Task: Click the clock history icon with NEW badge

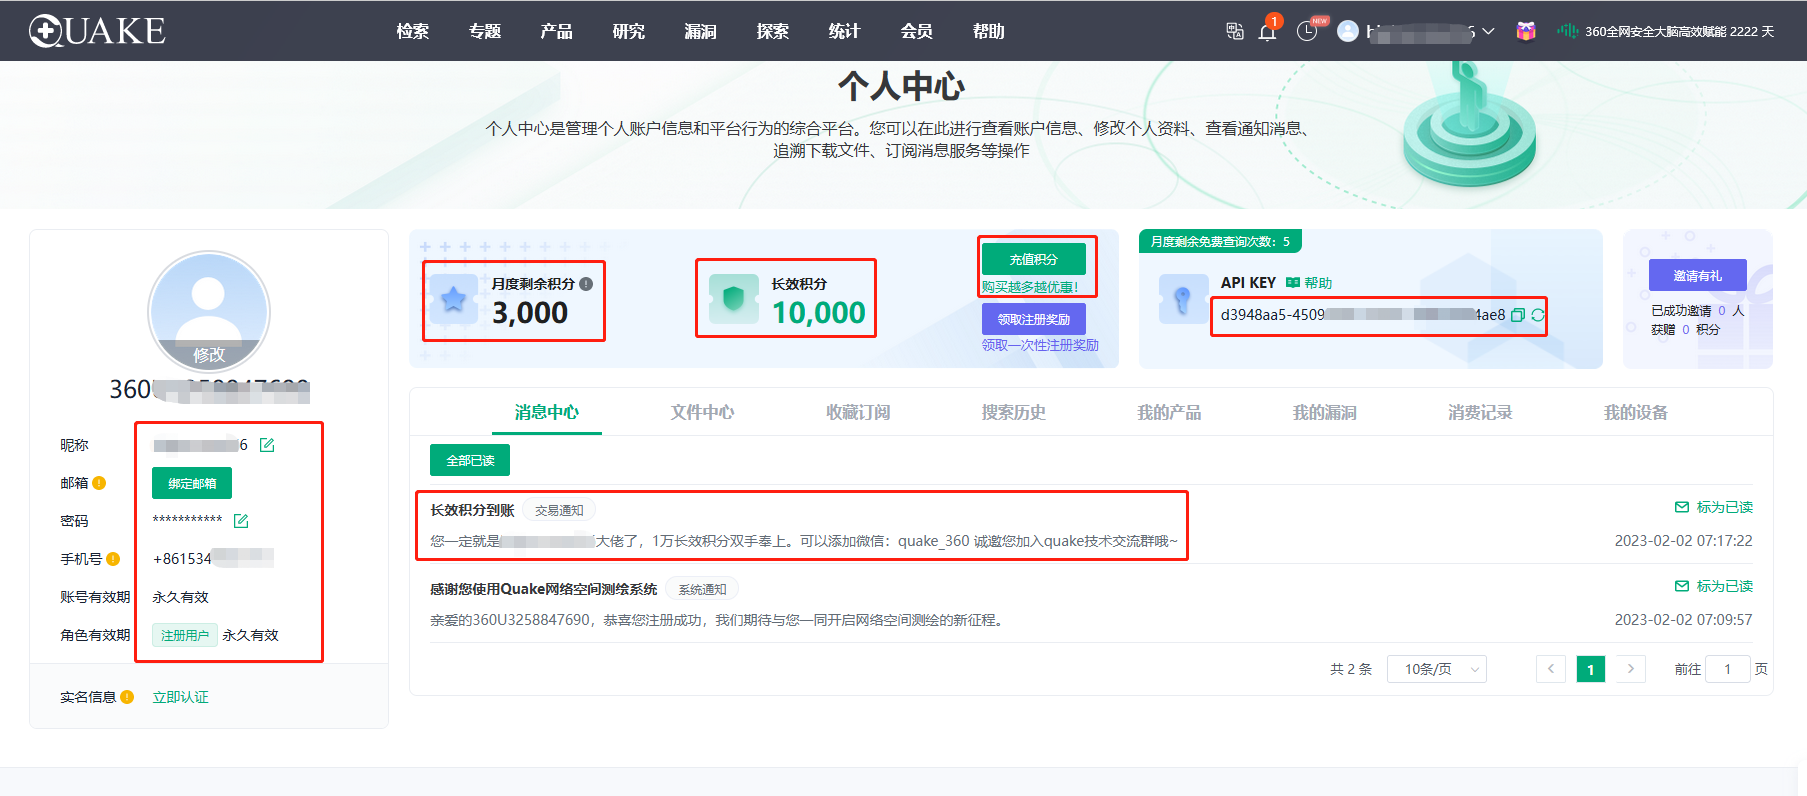Action: (x=1307, y=31)
